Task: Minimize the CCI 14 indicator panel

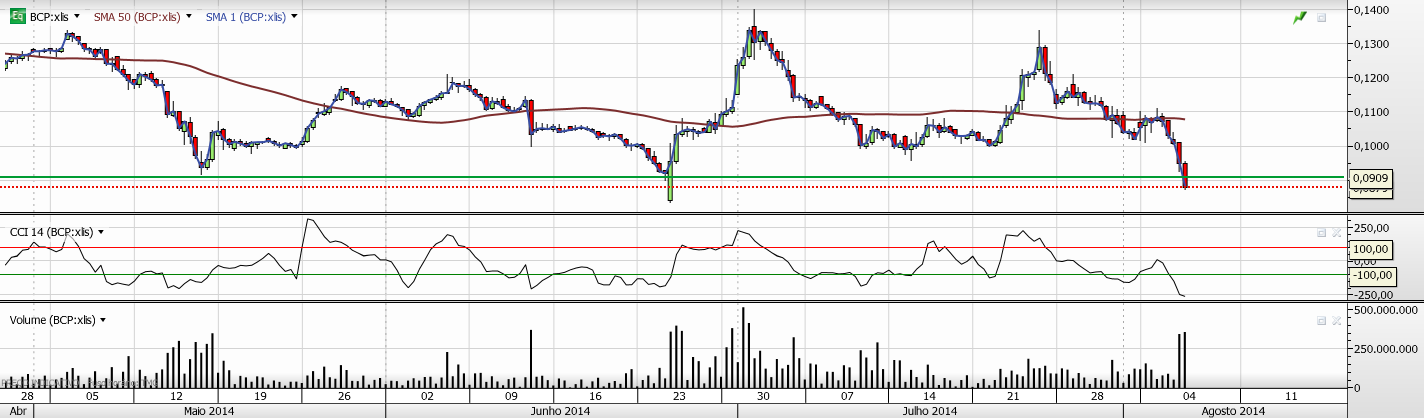Action: click(1321, 232)
